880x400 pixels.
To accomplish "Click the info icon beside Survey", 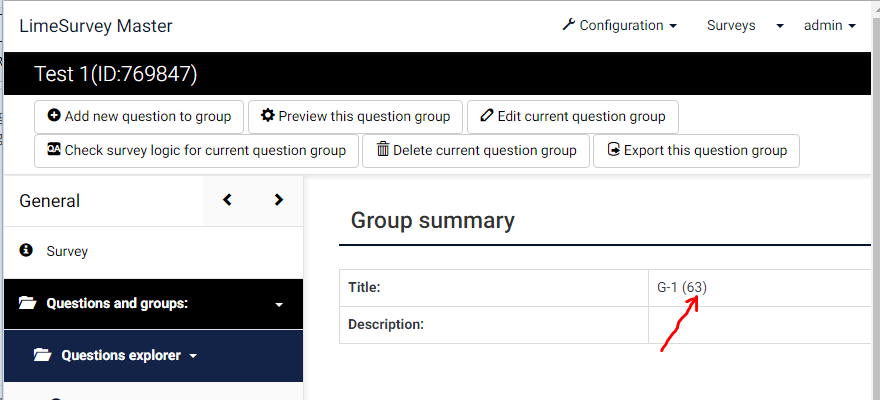I will click(x=26, y=251).
